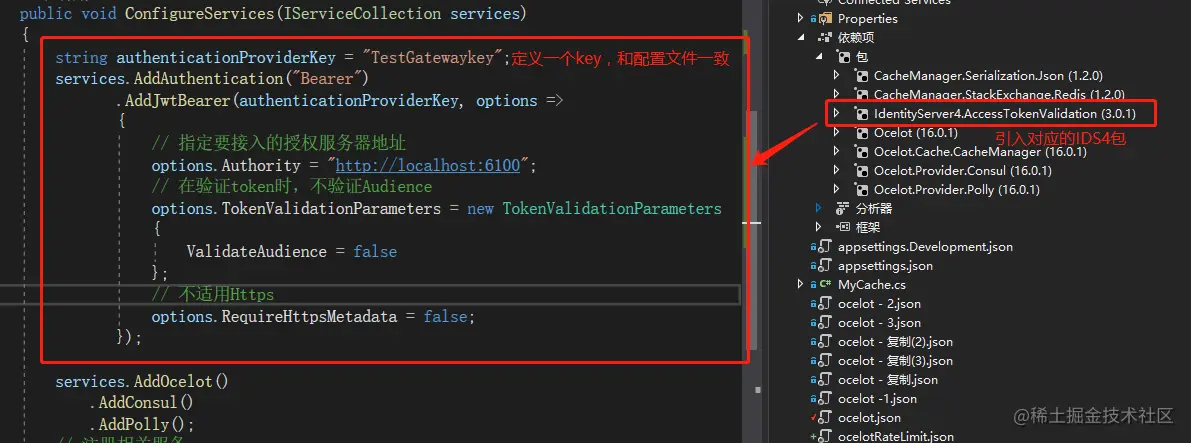This screenshot has height=443, width=1191.
Task: Click the code editor vertical scrollbar
Action: pos(752,228)
